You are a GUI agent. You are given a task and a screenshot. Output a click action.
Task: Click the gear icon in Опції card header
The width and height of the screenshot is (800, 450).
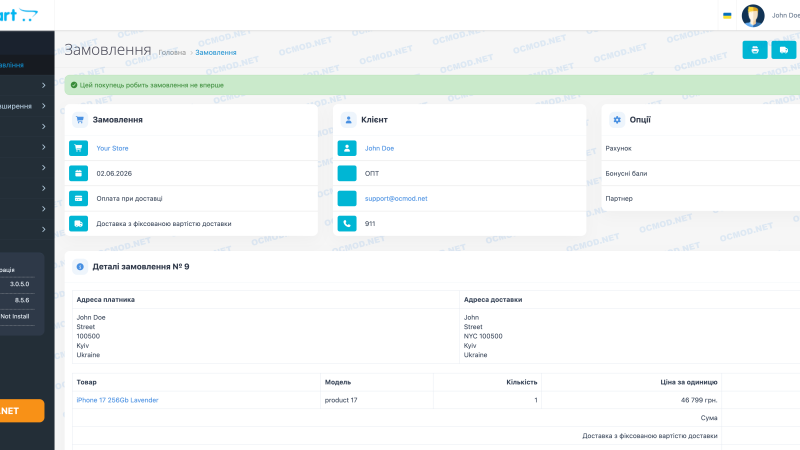tap(617, 120)
